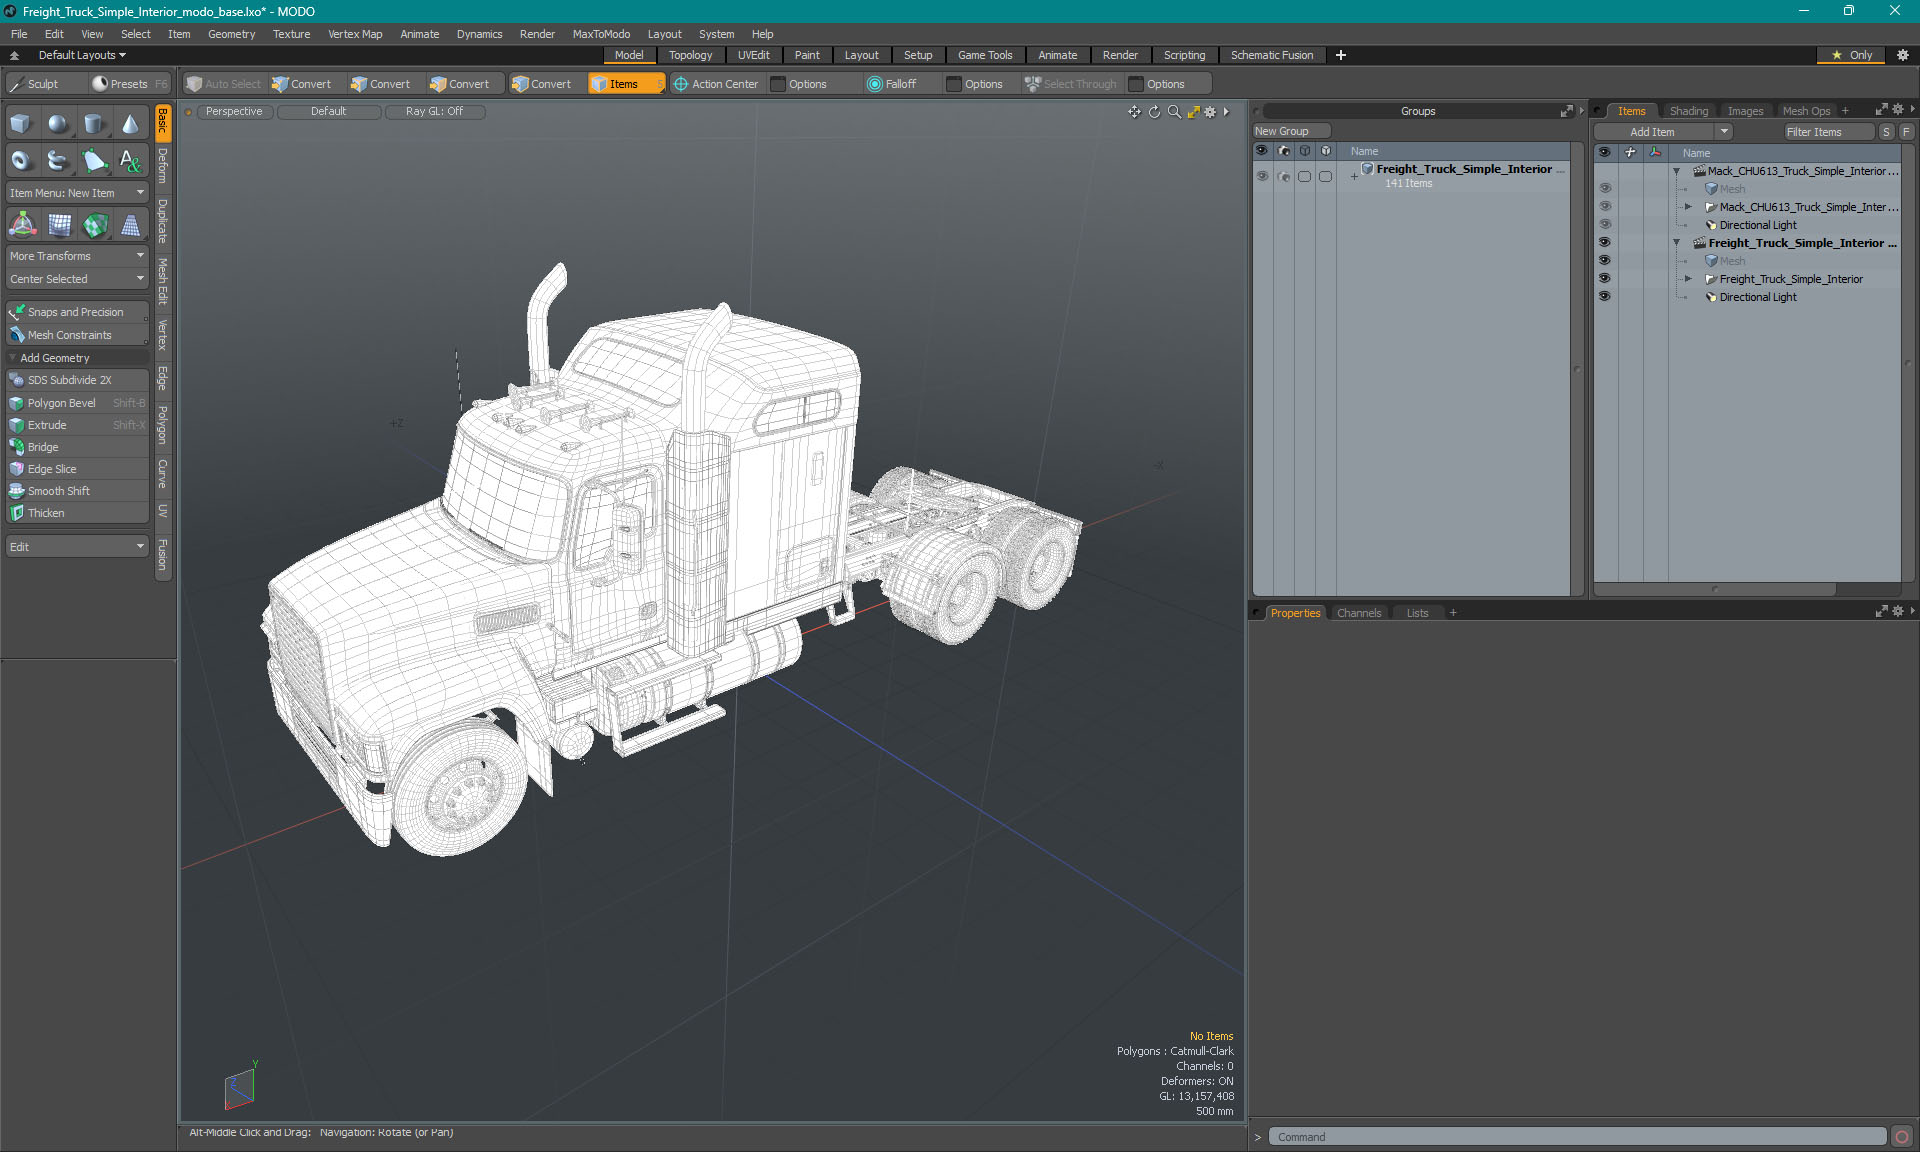The image size is (1920, 1152).
Task: Click the viewport rotate icon
Action: click(x=1154, y=112)
